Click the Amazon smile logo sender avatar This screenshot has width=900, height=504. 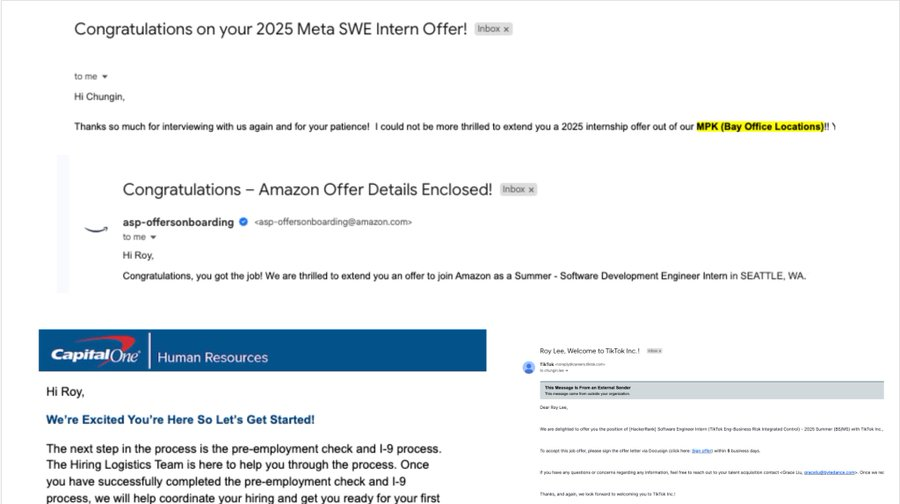pyautogui.click(x=95, y=227)
